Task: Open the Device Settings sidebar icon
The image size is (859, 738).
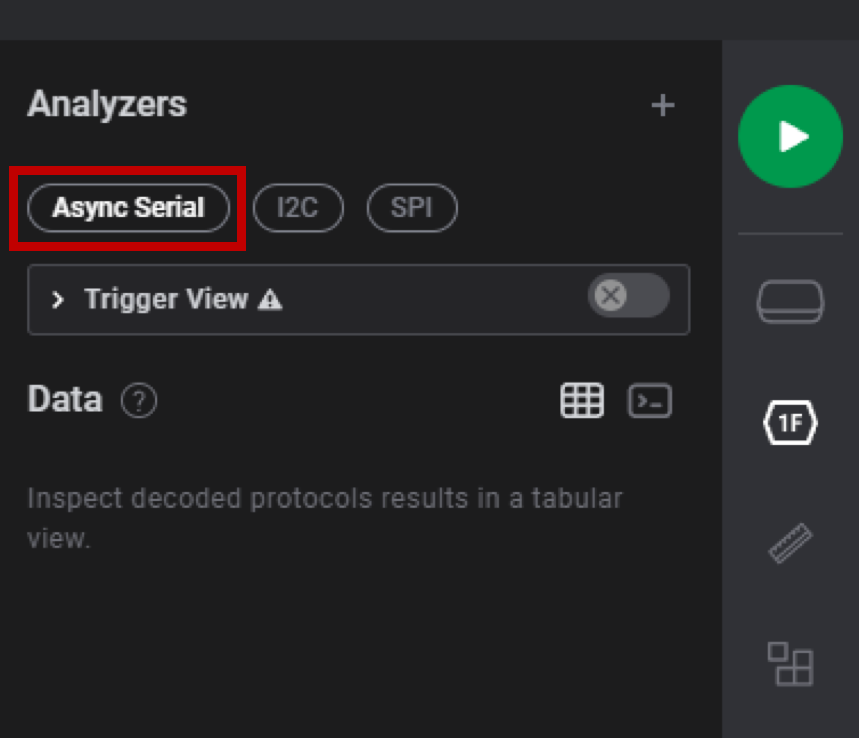Action: [x=790, y=301]
